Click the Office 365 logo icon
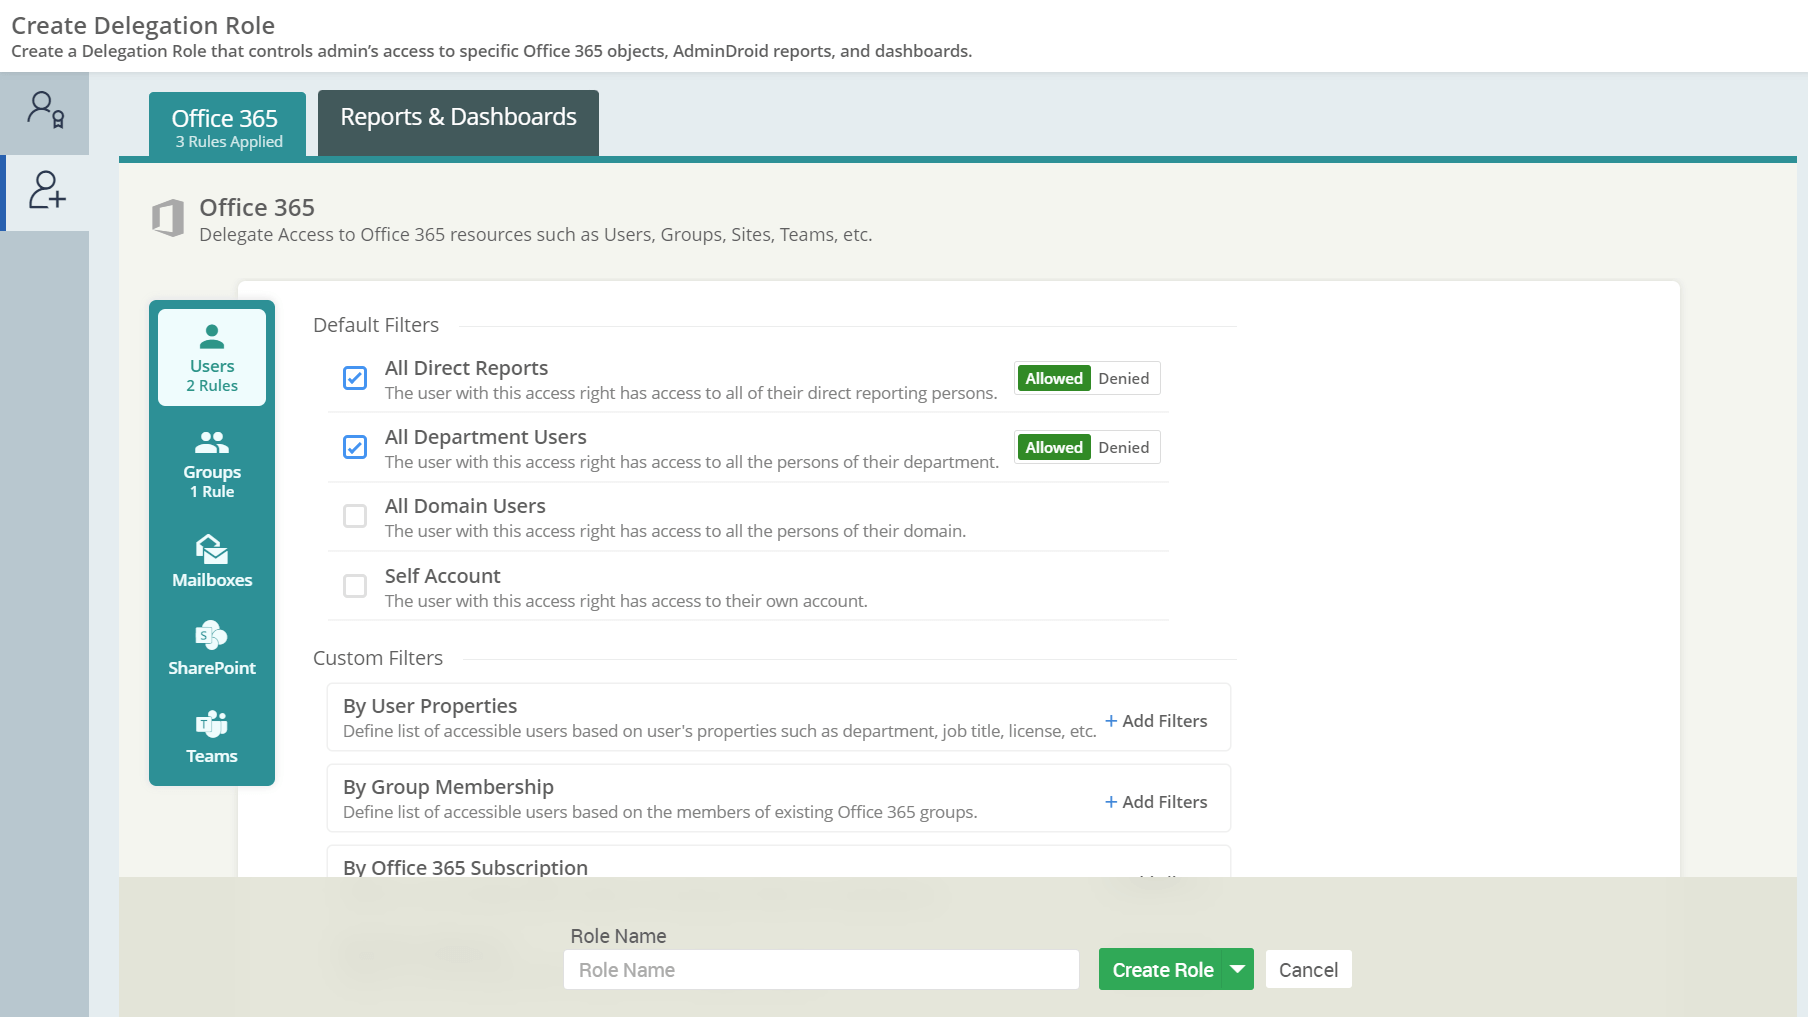Screen dimensions: 1808x1017 [x=168, y=218]
